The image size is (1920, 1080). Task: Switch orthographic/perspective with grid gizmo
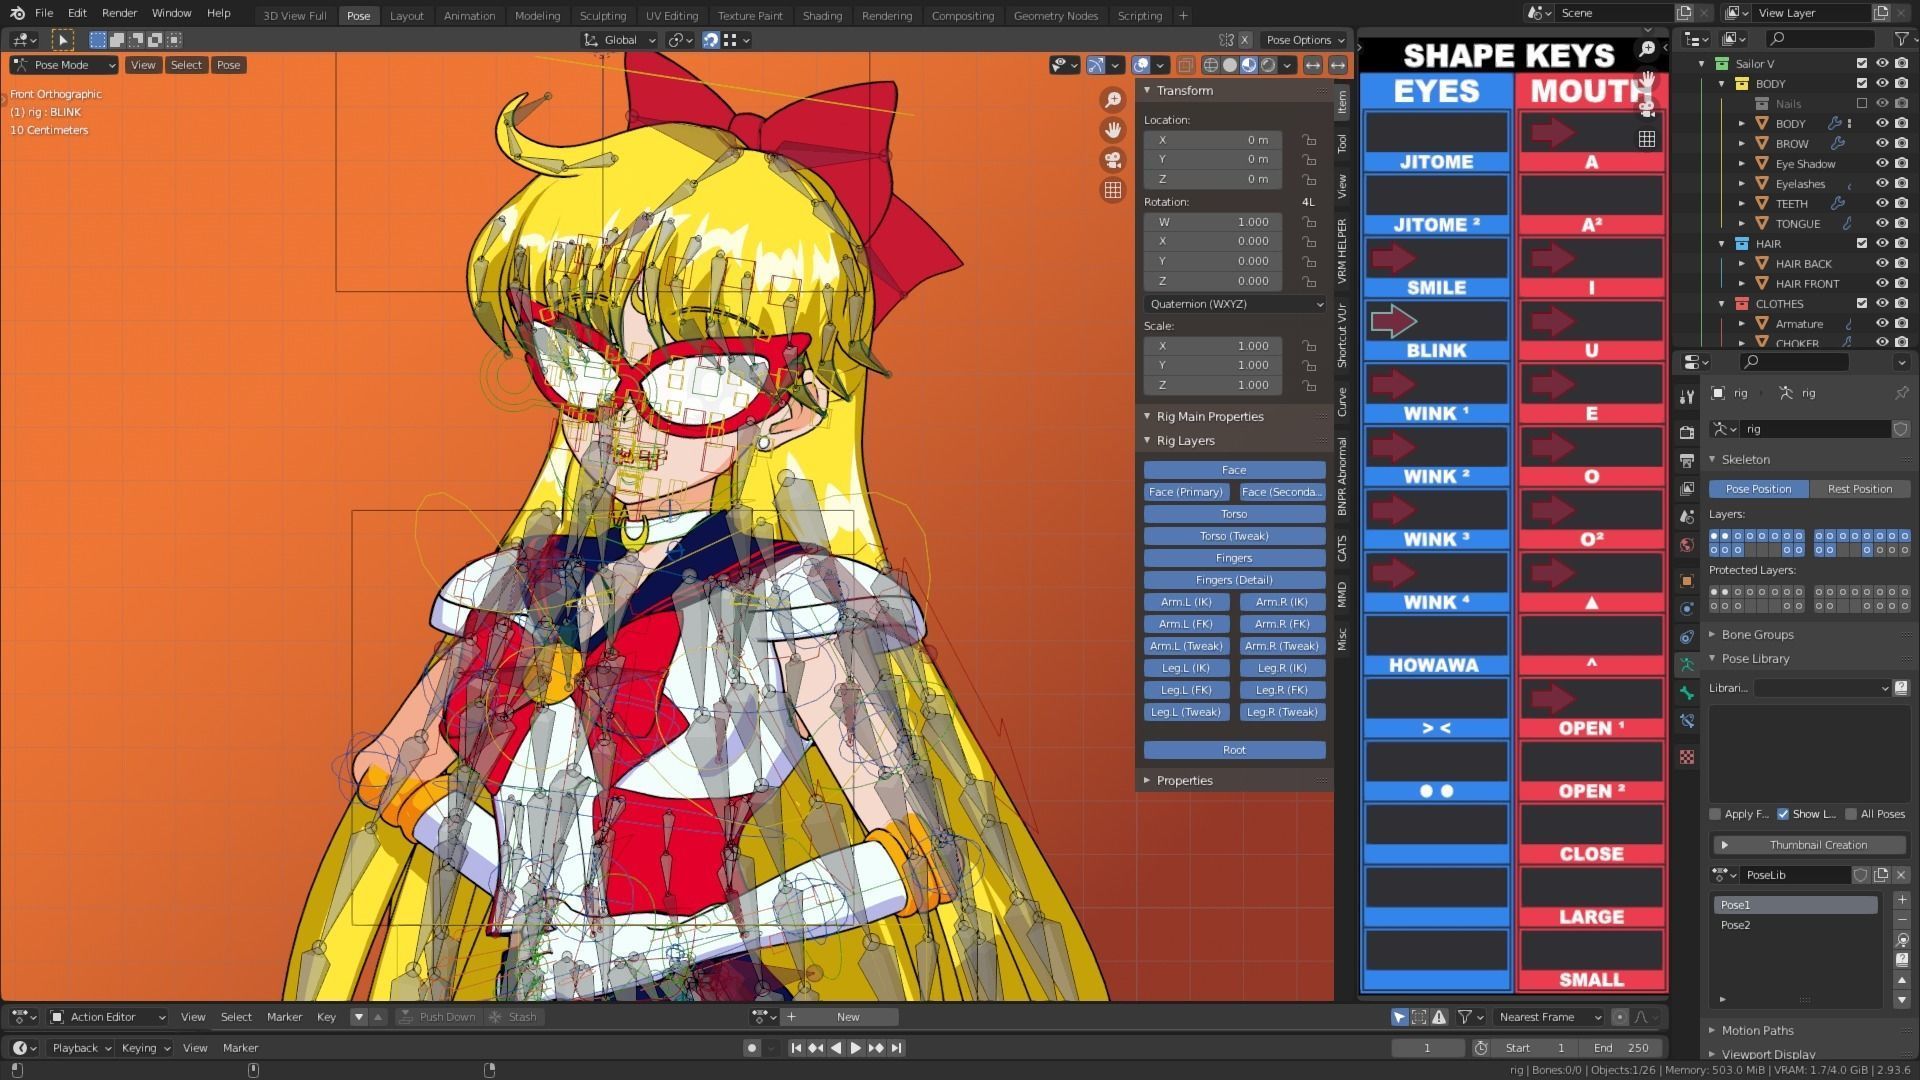(1112, 190)
